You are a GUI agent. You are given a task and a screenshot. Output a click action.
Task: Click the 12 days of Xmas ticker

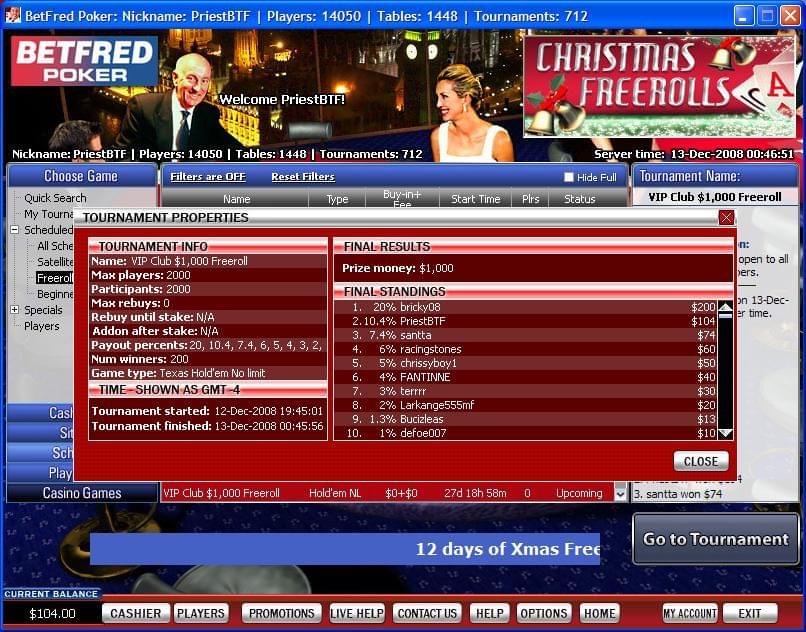point(345,549)
